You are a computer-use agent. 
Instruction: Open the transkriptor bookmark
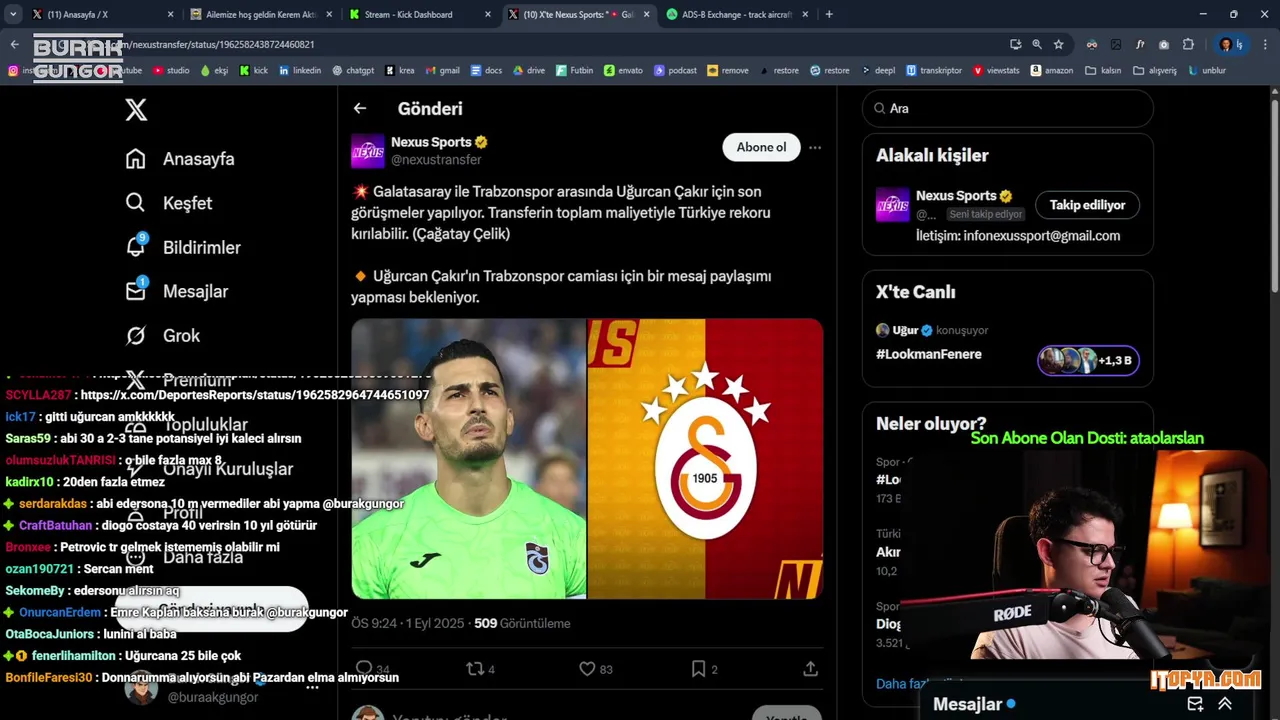coord(934,71)
